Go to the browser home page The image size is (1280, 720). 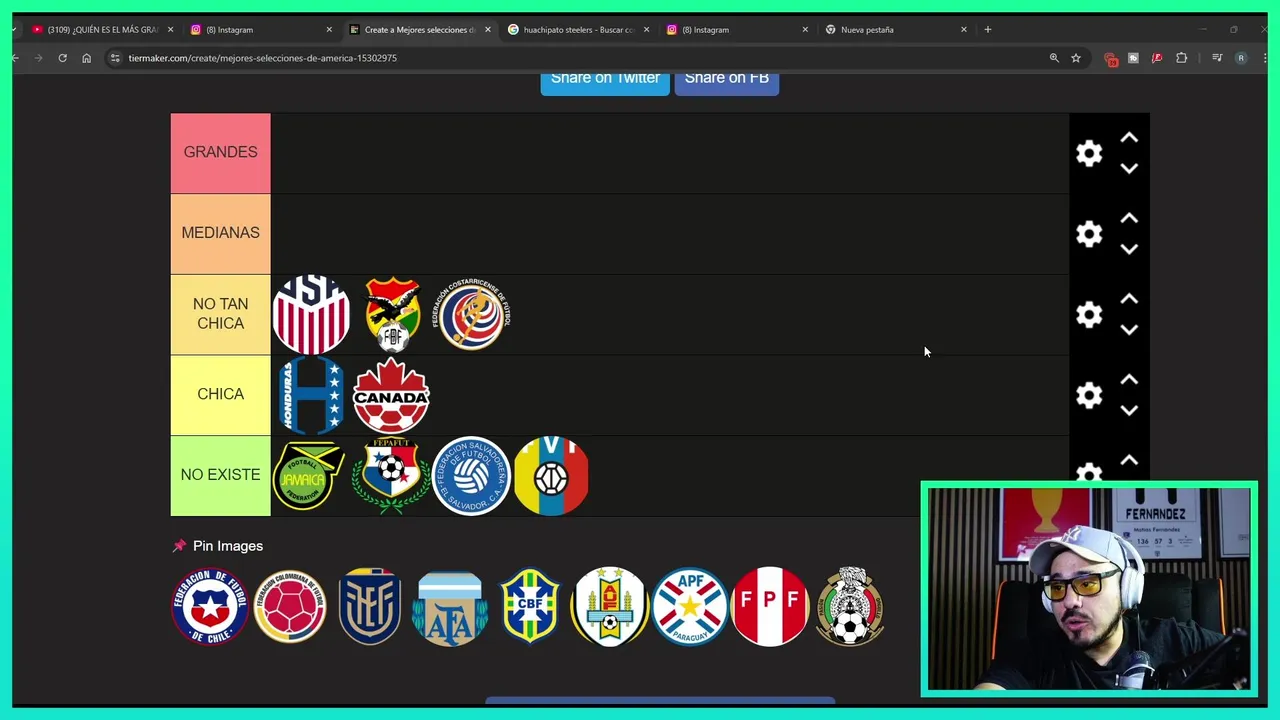(x=86, y=58)
